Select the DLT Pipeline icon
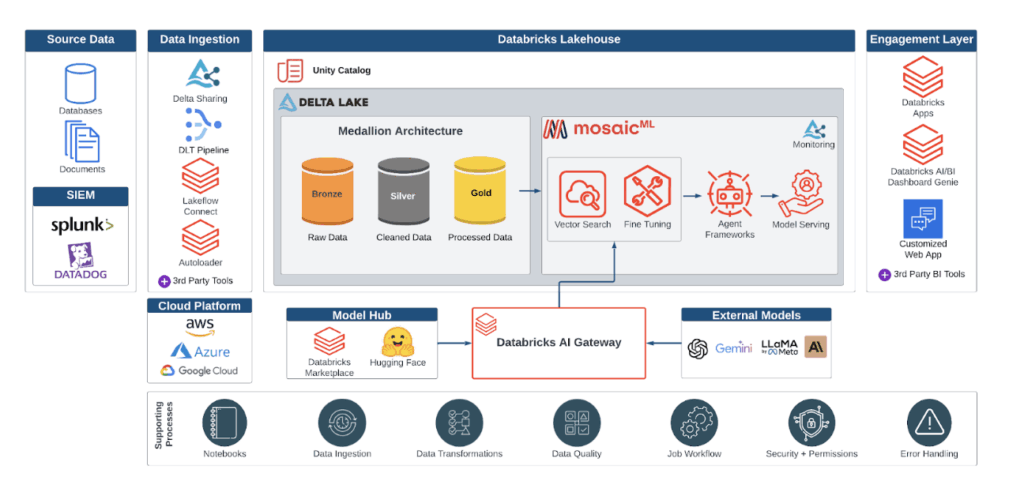The height and width of the screenshot is (496, 1024). [201, 125]
